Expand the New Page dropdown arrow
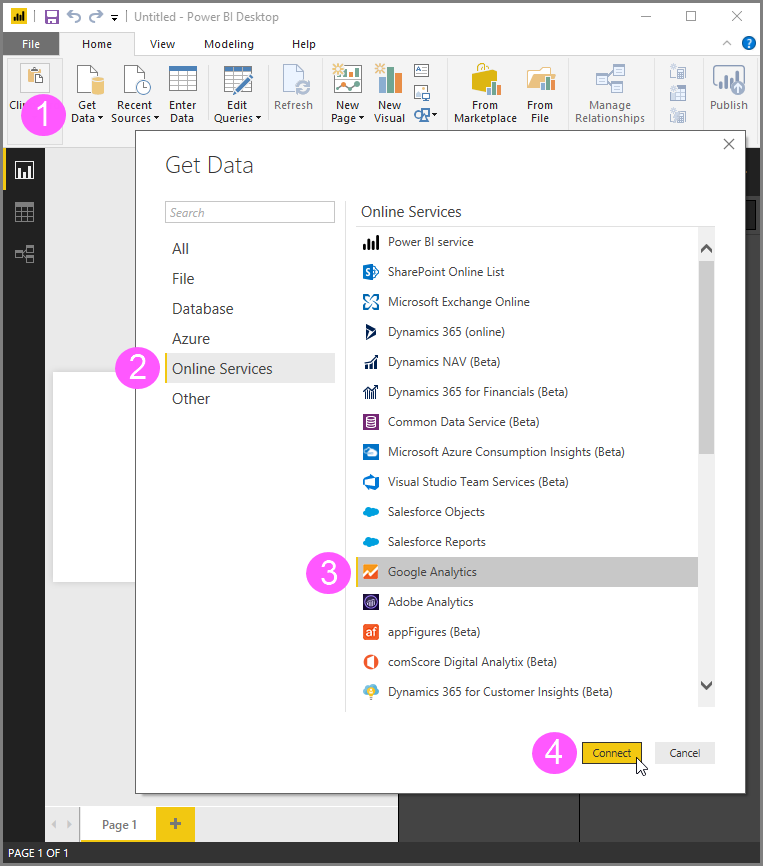 pyautogui.click(x=361, y=118)
